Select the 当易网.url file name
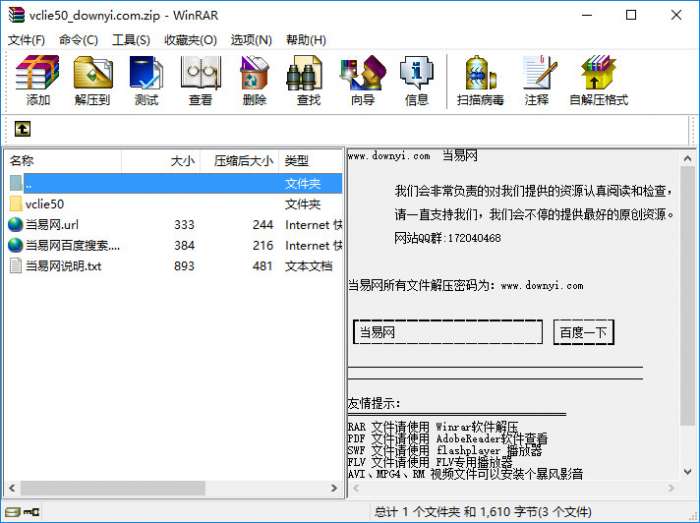The image size is (700, 523). (52, 224)
